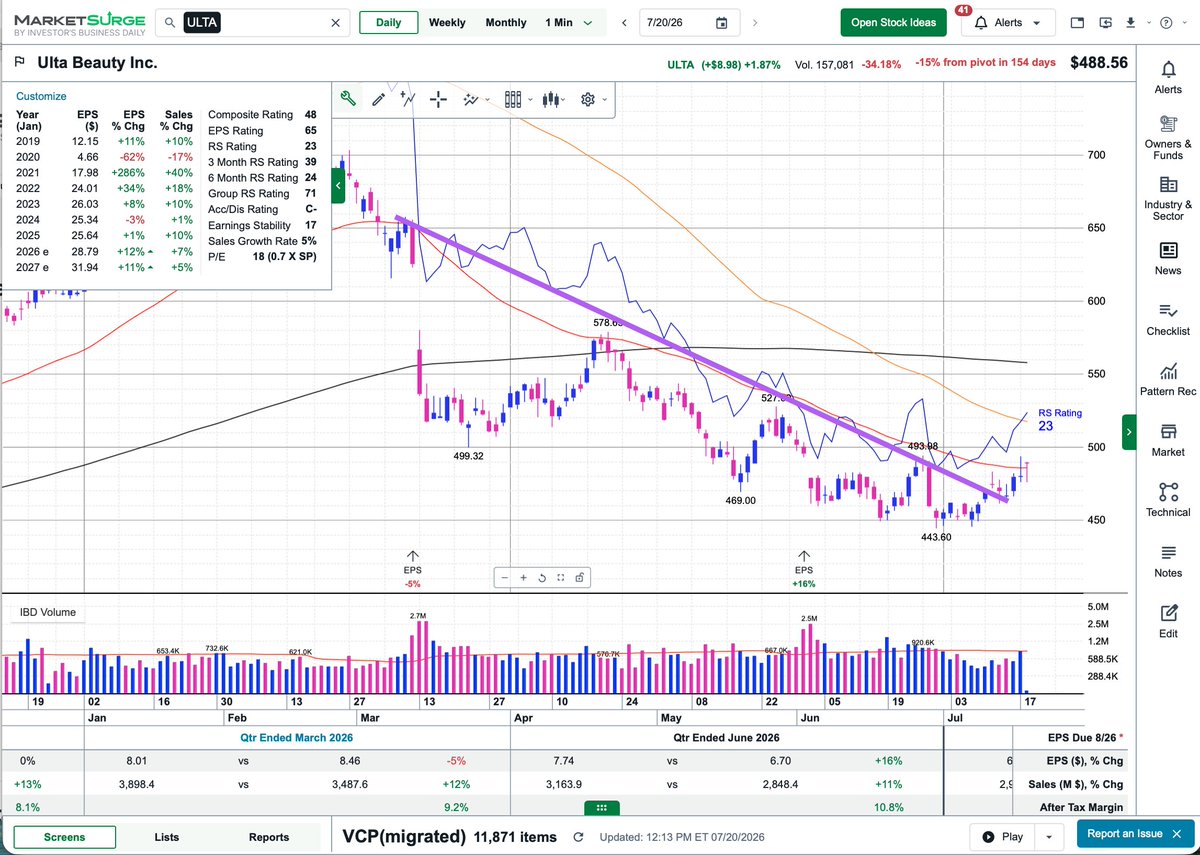
Task: Click the help question mark icon
Action: pyautogui.click(x=1167, y=23)
